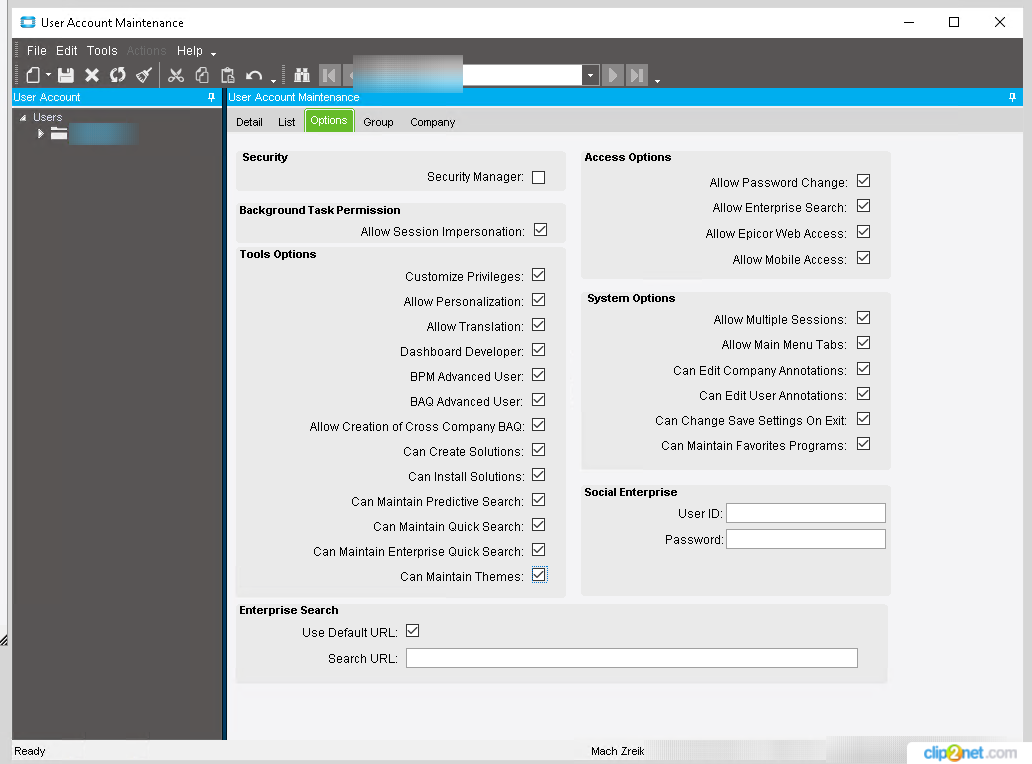
Task: Select the Users root tree item
Action: 48,117
